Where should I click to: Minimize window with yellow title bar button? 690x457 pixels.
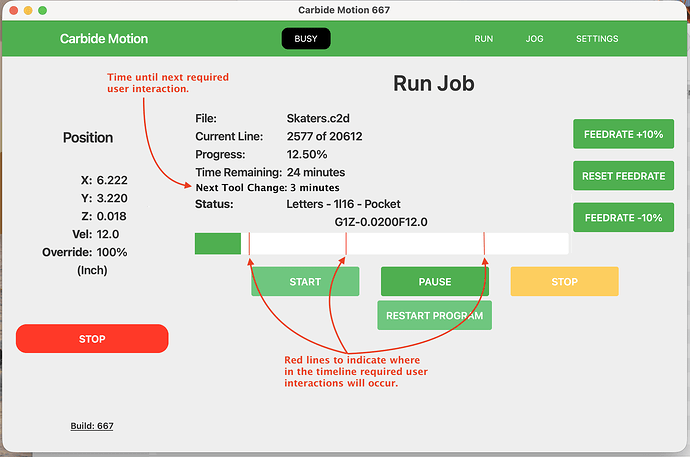tap(28, 10)
